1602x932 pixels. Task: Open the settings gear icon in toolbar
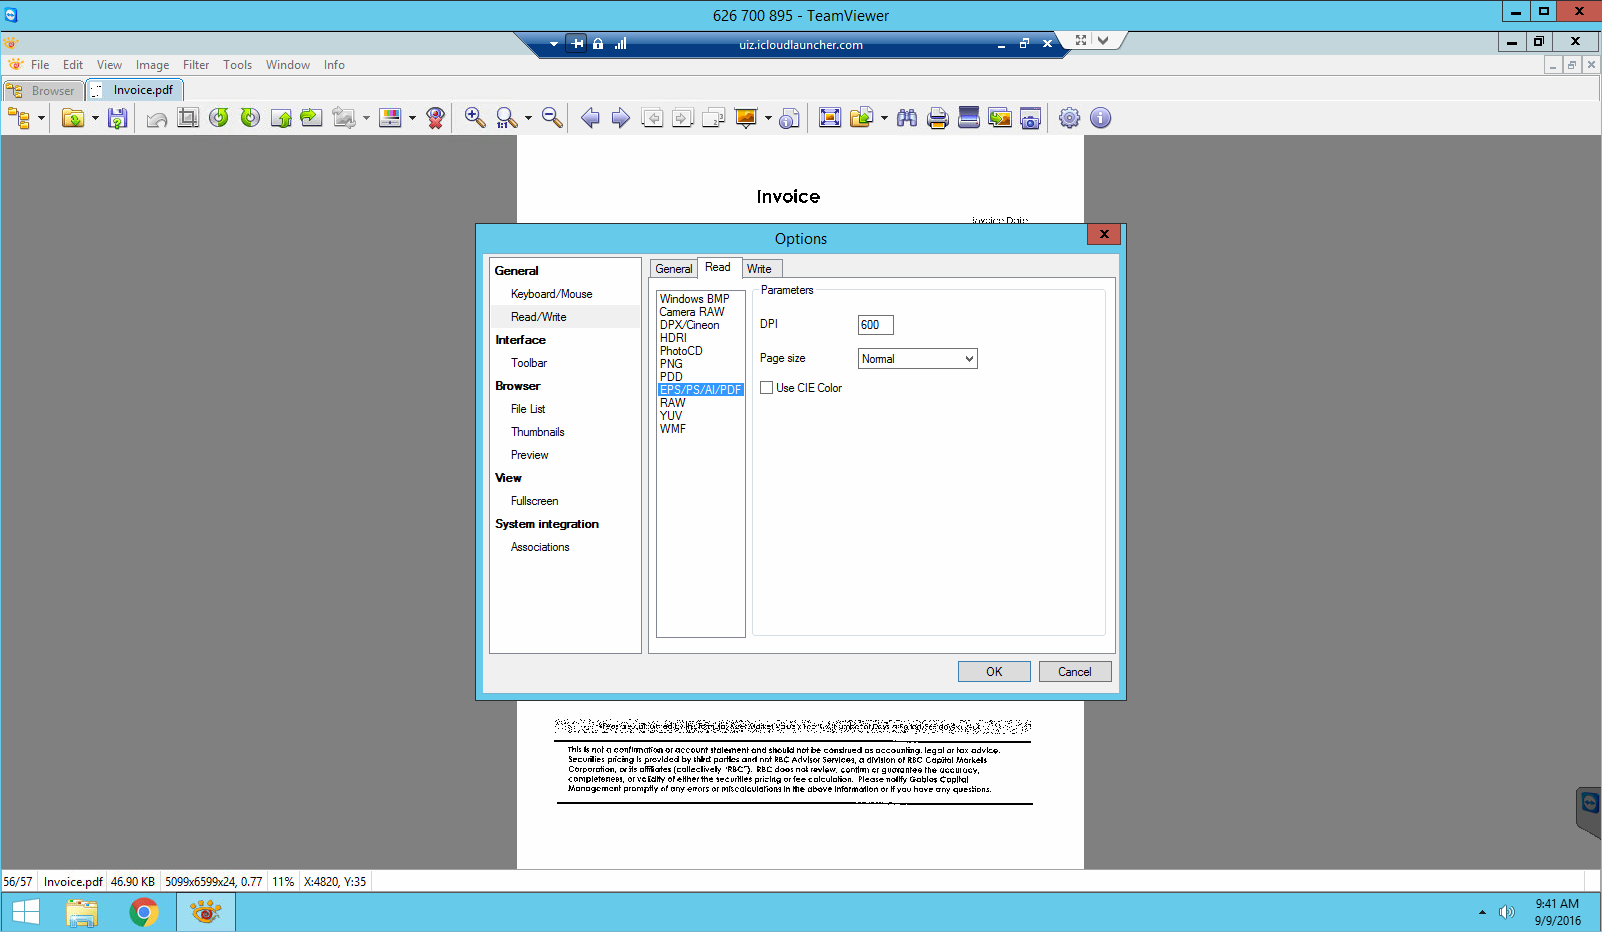click(1069, 118)
